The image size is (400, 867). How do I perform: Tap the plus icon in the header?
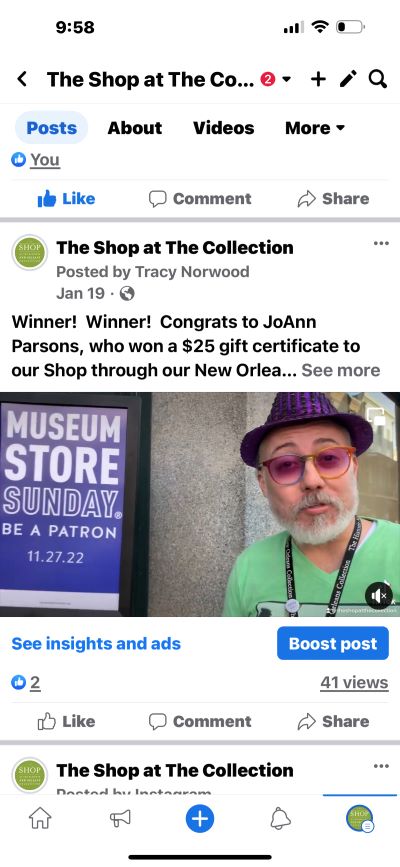pyautogui.click(x=318, y=80)
